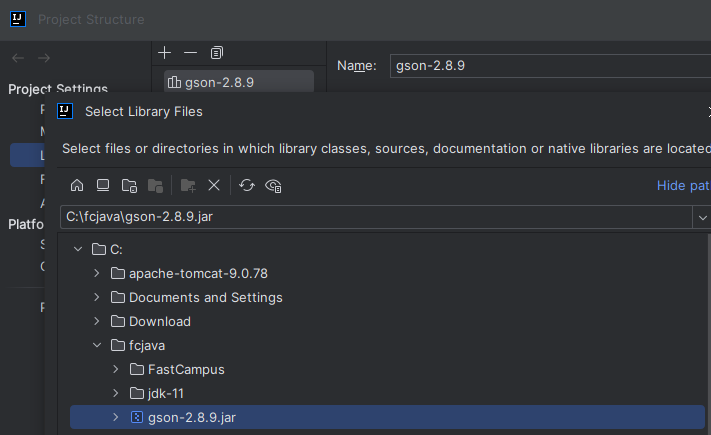Select the Download folder row
The height and width of the screenshot is (435, 711).
click(160, 322)
